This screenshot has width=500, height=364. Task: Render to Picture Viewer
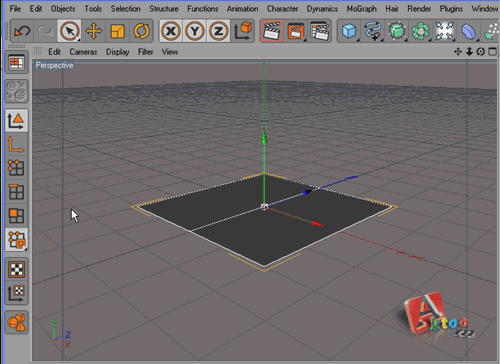point(296,31)
